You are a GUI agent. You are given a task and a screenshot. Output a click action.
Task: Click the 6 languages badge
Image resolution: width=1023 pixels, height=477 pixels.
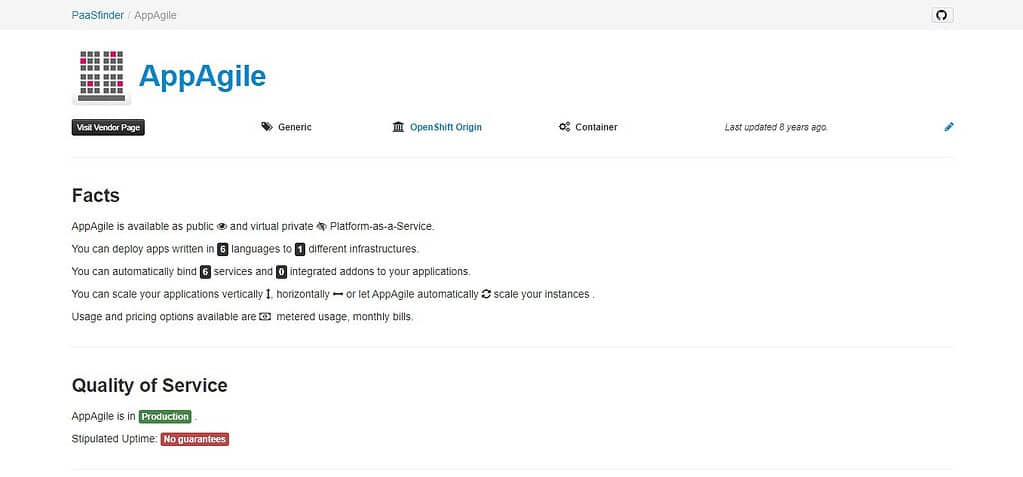pyautogui.click(x=223, y=249)
